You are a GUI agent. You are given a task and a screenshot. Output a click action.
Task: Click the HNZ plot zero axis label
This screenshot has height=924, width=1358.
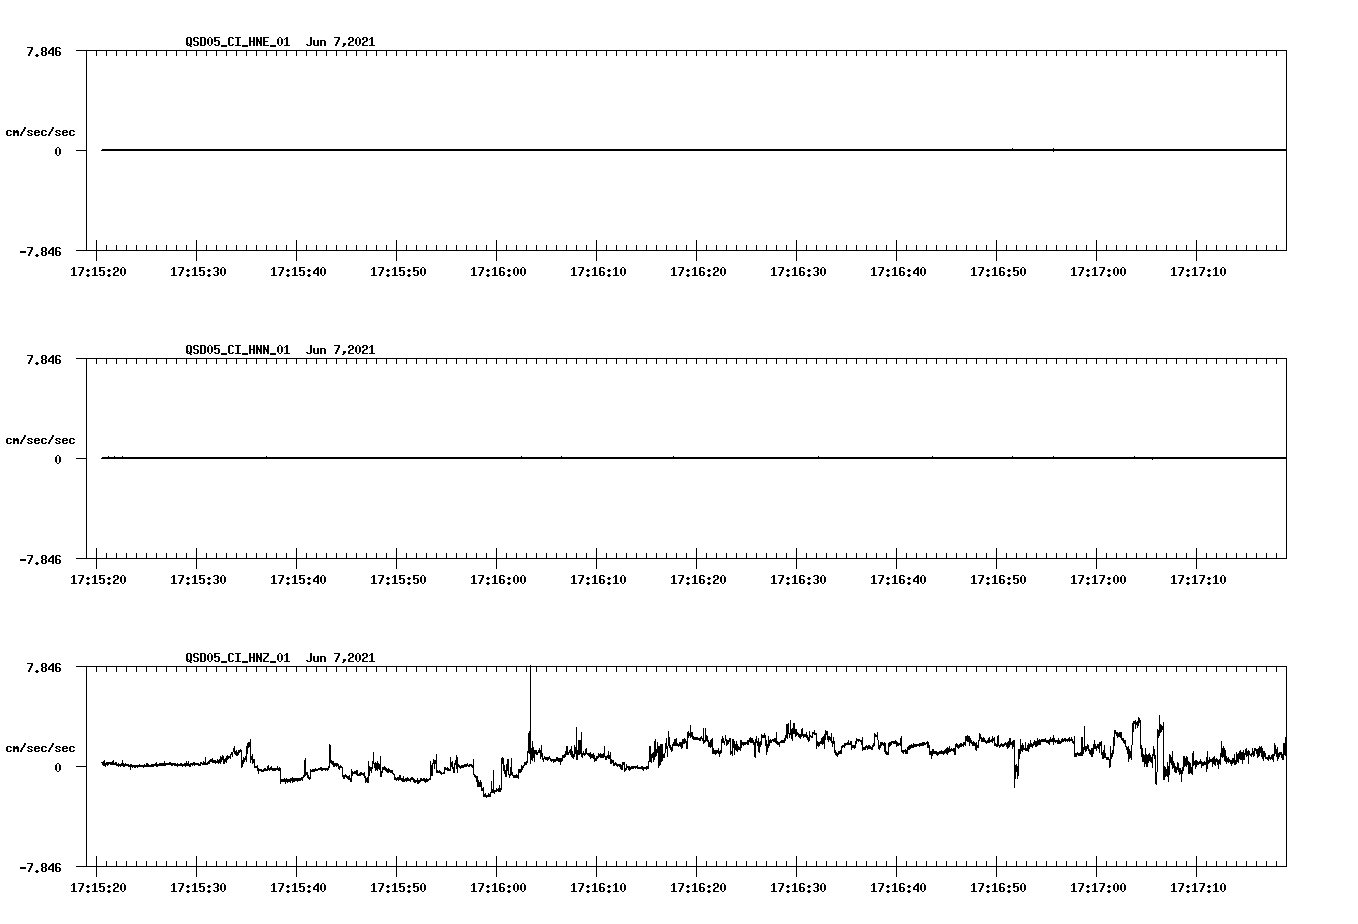coord(58,767)
